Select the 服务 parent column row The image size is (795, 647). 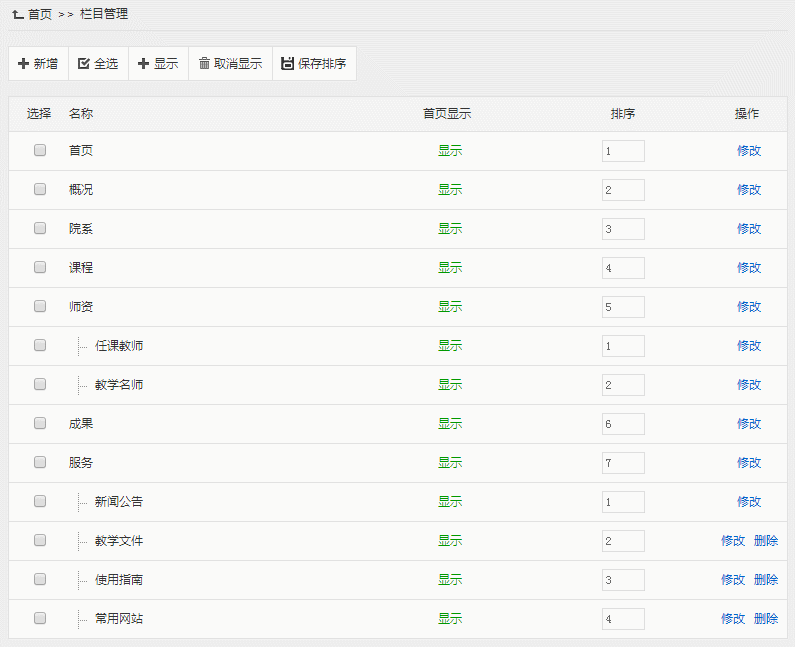point(81,463)
